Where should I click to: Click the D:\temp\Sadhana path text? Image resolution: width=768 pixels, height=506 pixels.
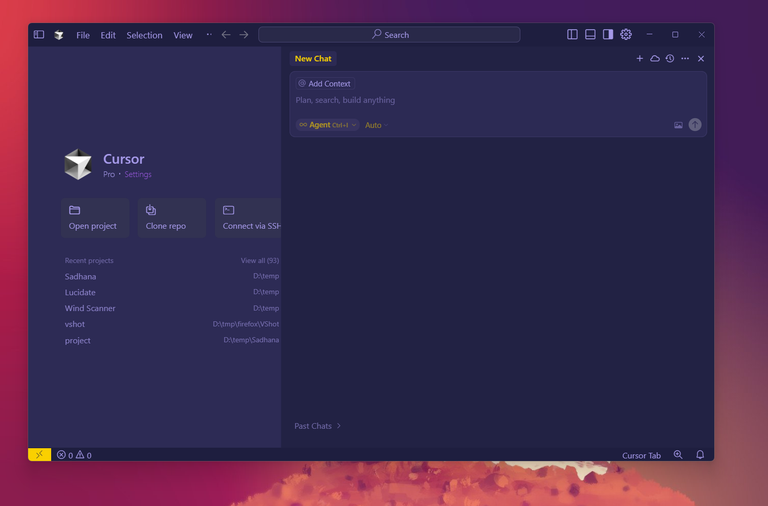click(x=251, y=340)
